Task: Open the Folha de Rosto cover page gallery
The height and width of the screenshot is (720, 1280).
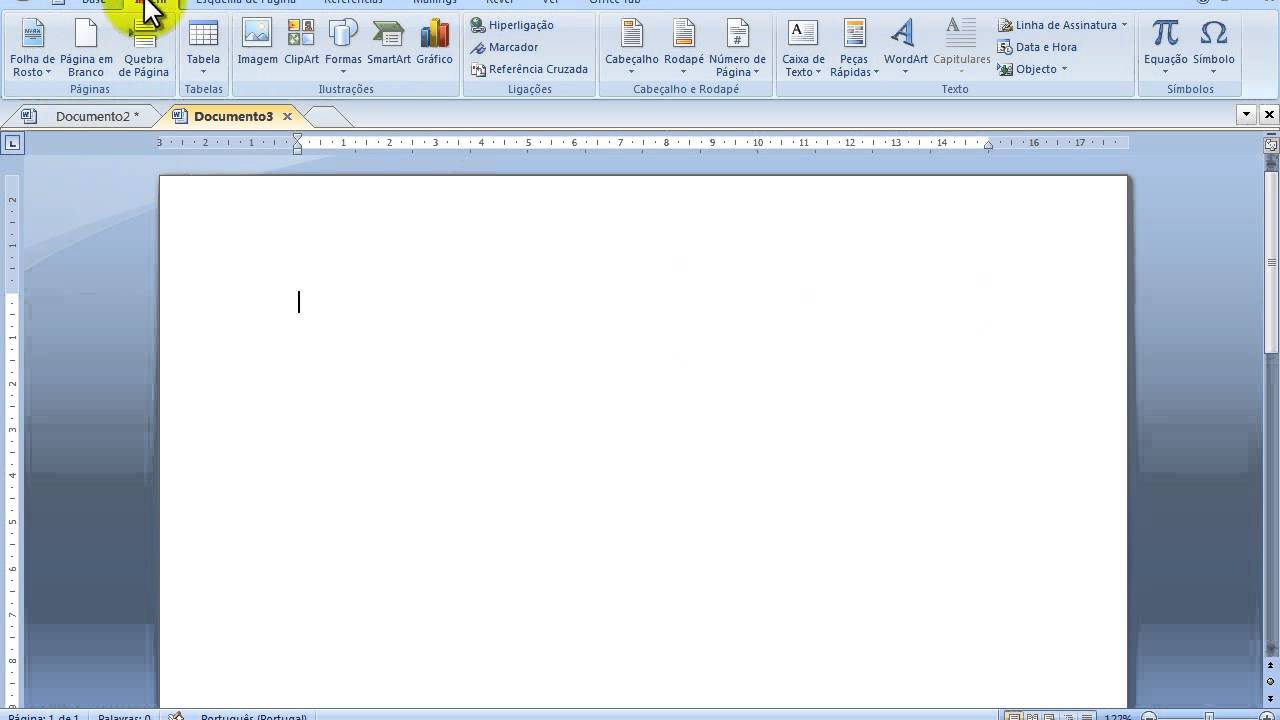Action: click(32, 48)
